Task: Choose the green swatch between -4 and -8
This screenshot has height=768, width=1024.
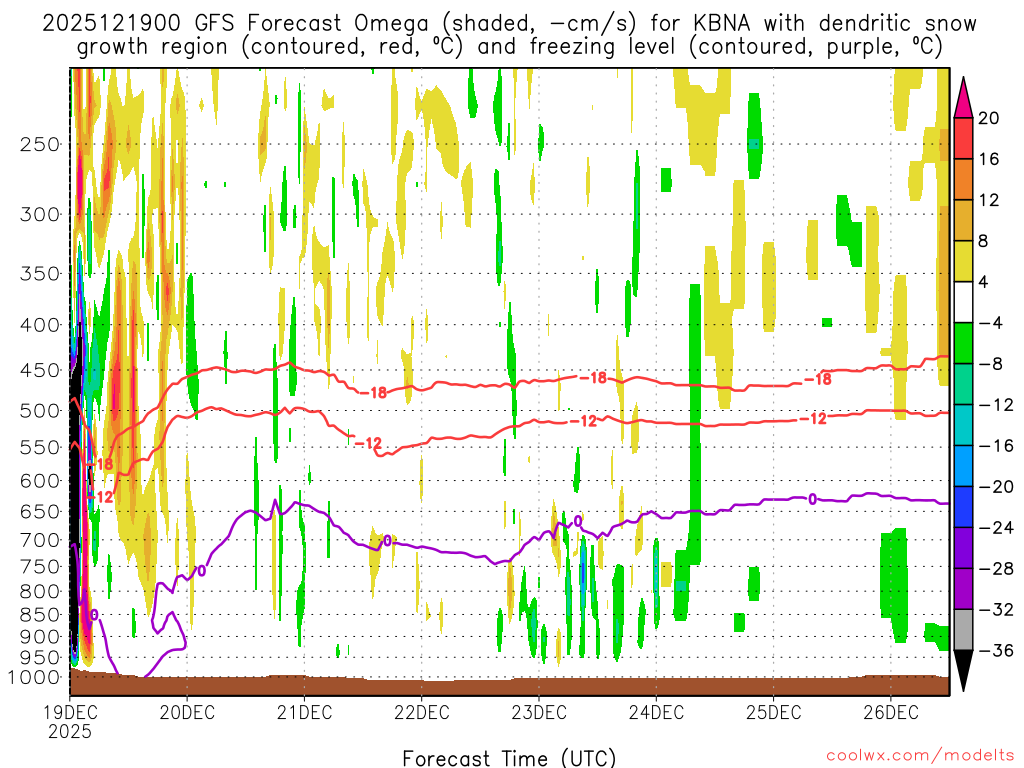Action: pyautogui.click(x=964, y=343)
